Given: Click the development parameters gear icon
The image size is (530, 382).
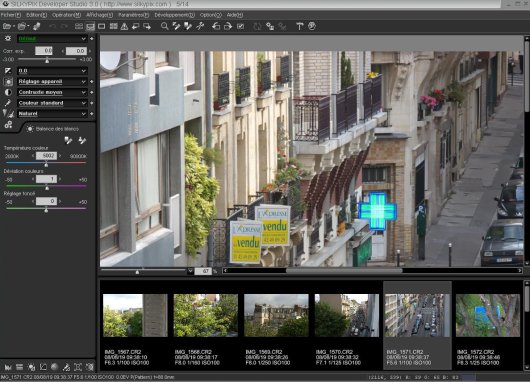Looking at the screenshot, I should (8, 39).
